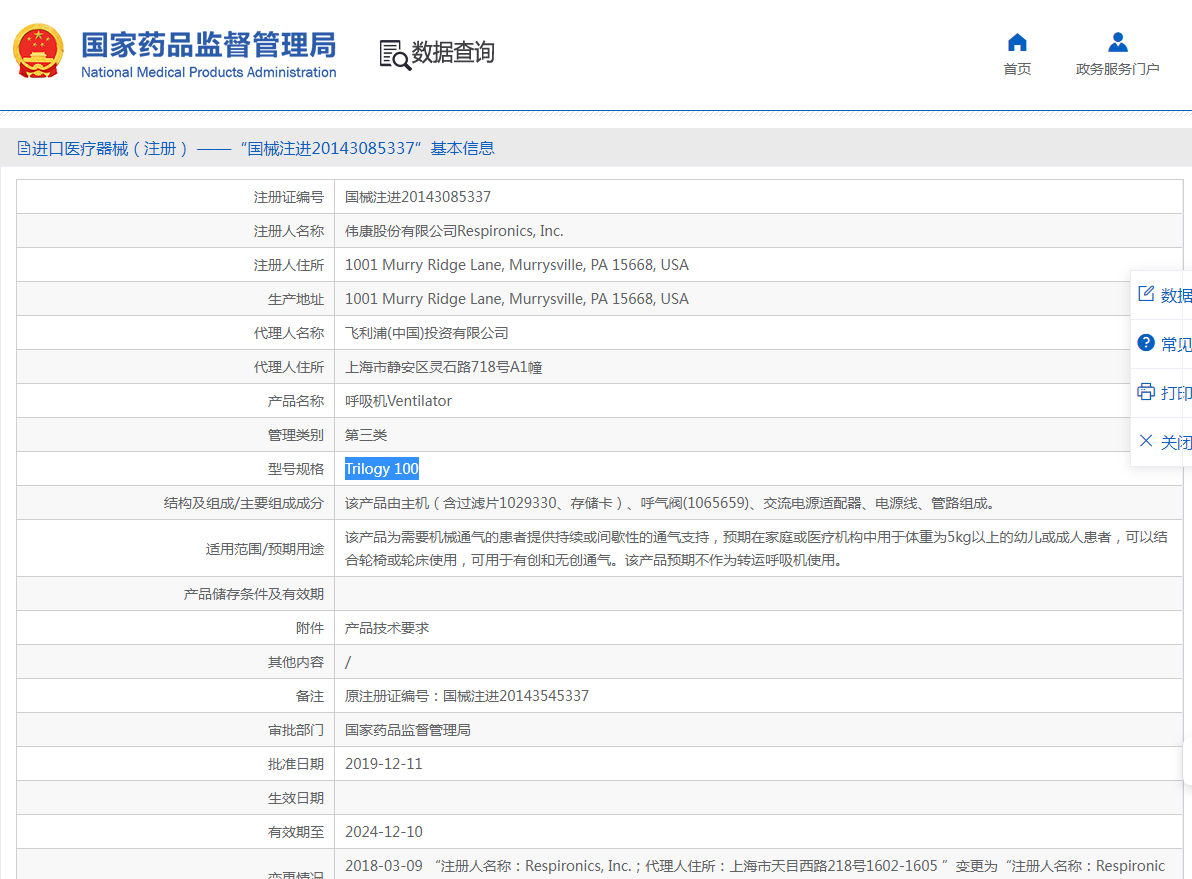Click agent name 飞利浦(中国)投资有限公司
The image size is (1192, 879).
coord(426,333)
